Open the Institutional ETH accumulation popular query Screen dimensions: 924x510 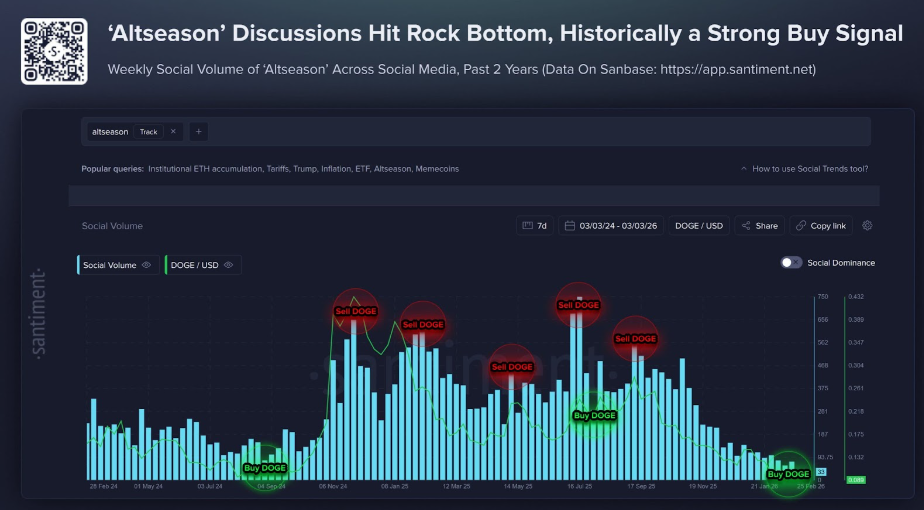click(205, 169)
